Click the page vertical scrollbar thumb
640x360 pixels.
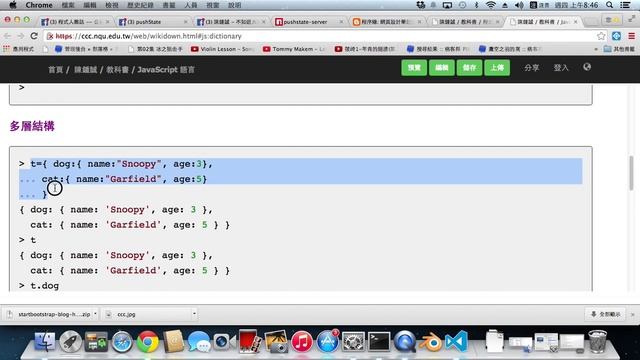coord(631,173)
